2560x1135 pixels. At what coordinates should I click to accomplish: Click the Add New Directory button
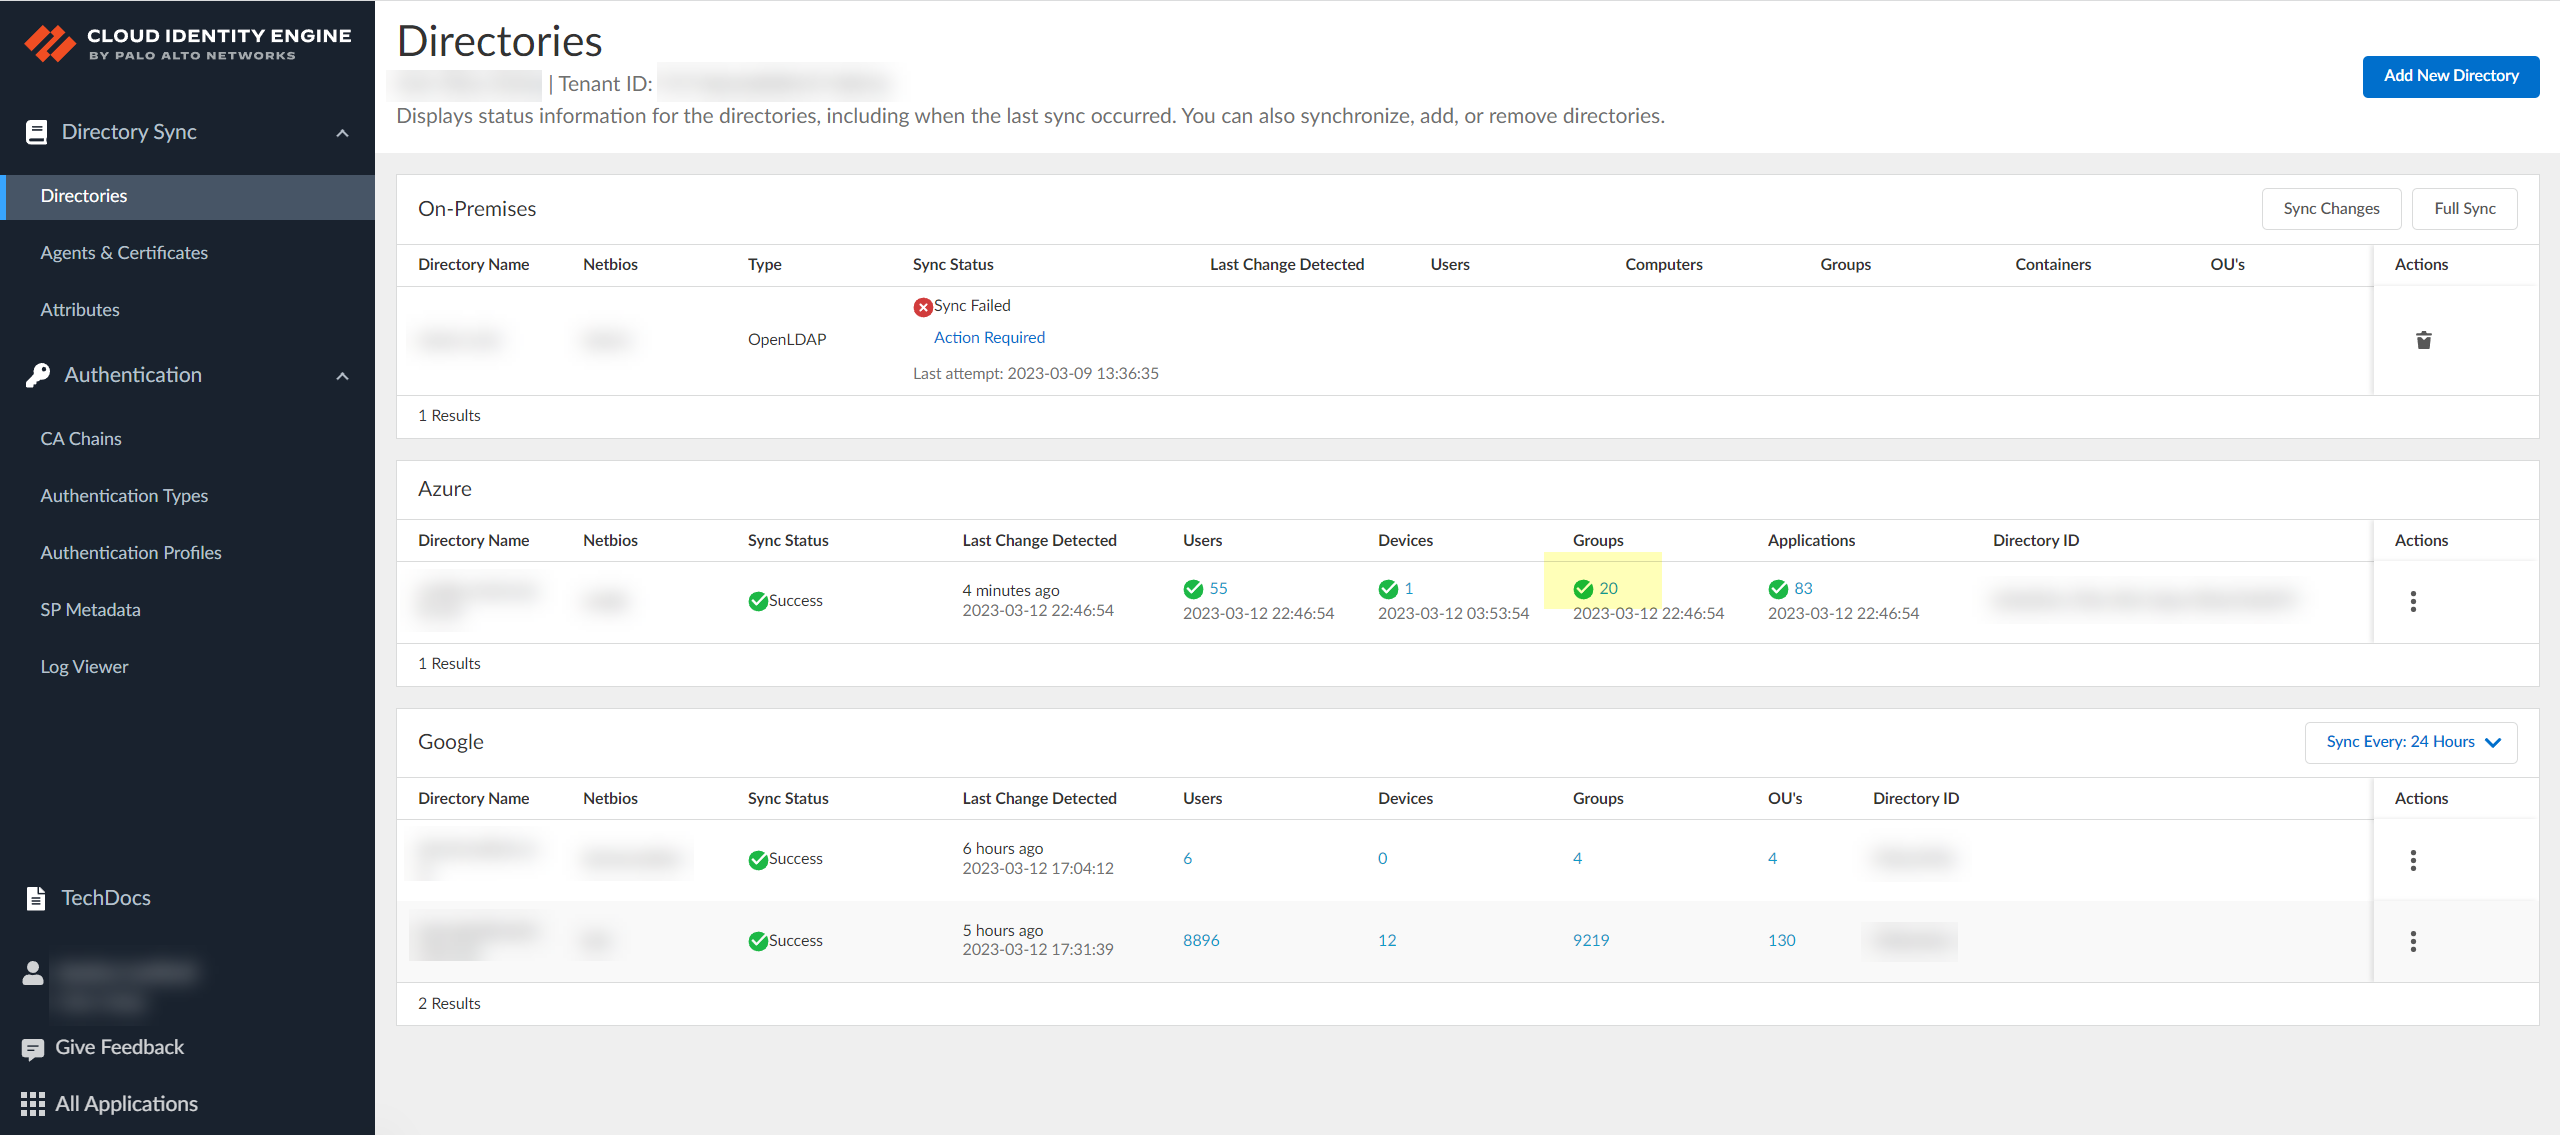coord(2450,76)
